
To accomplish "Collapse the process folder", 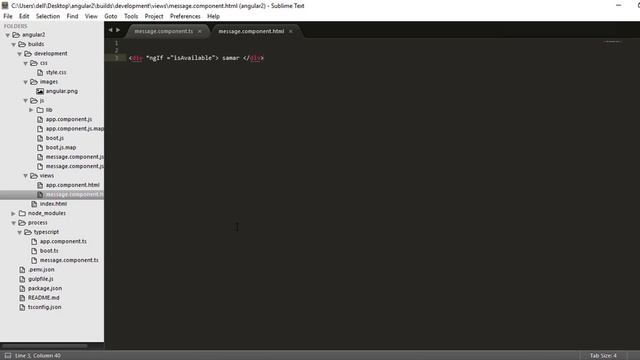I will coord(13,223).
